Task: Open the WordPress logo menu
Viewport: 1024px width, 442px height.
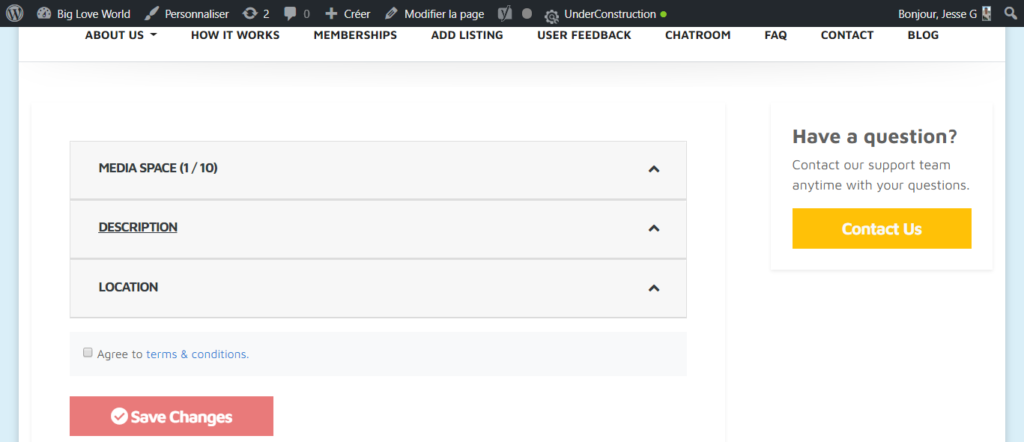Action: [x=14, y=14]
